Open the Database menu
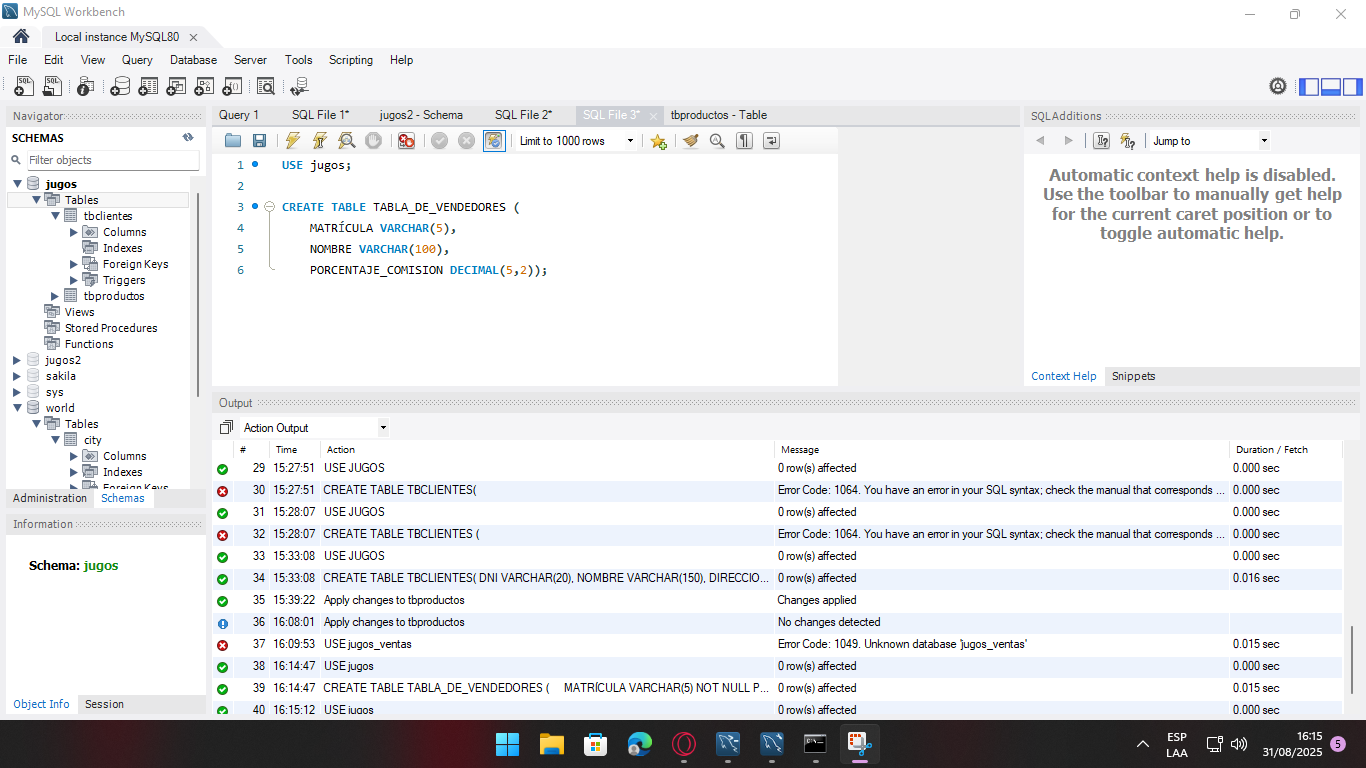 pos(193,60)
